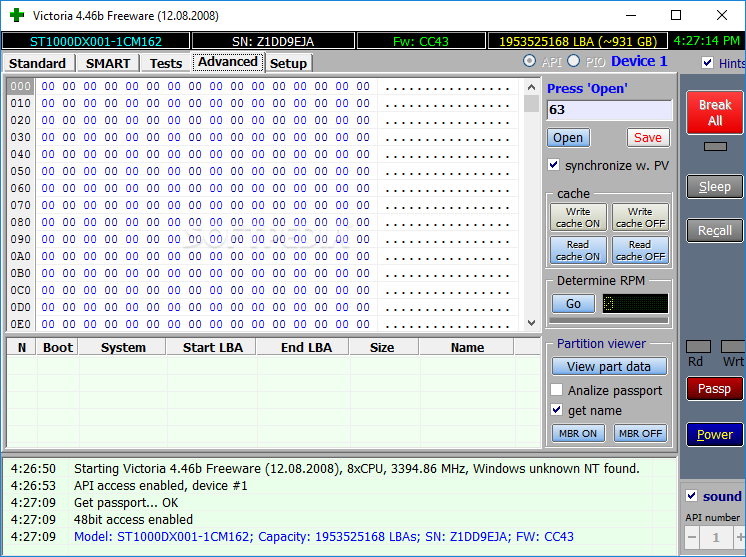The width and height of the screenshot is (746, 557).
Task: Uncheck the get name checkbox
Action: (557, 410)
